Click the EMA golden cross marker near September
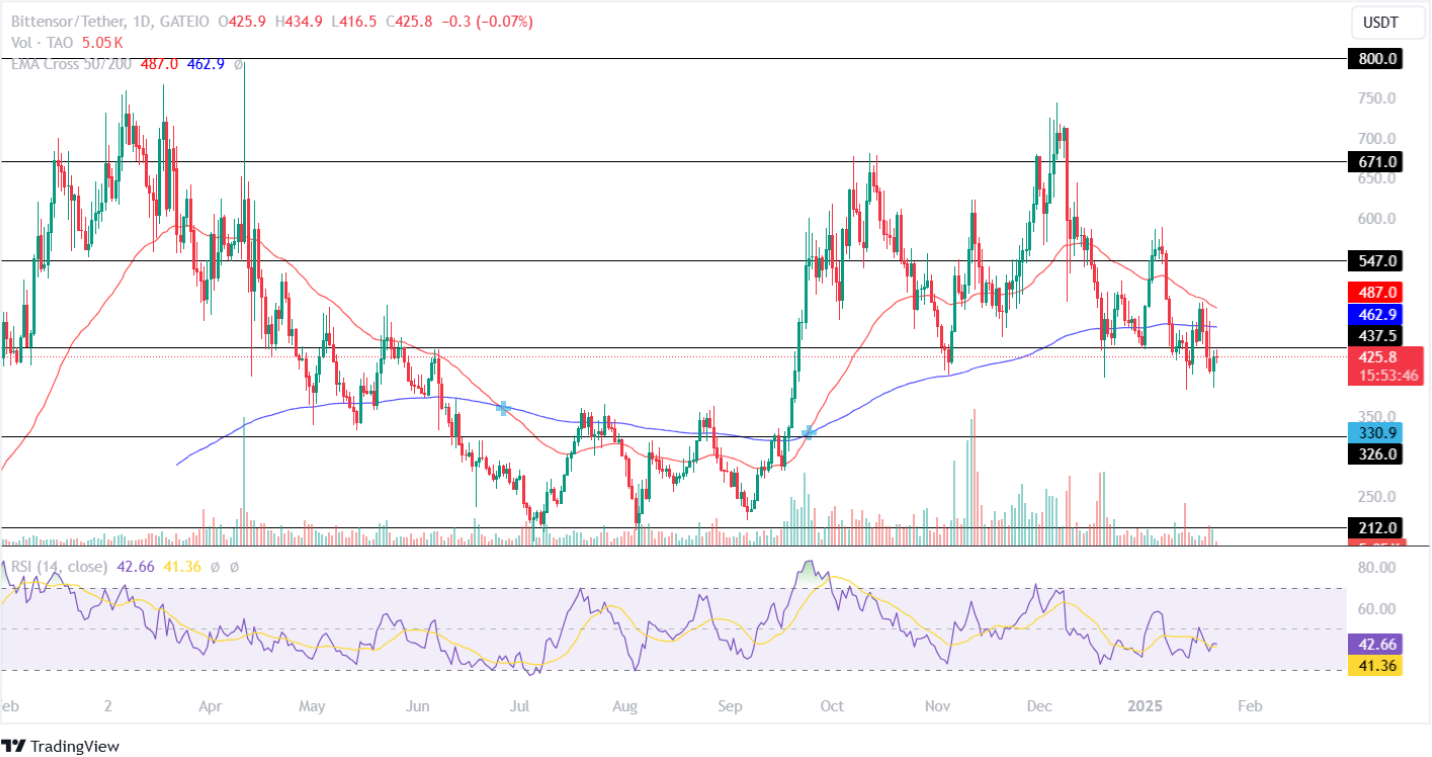The width and height of the screenshot is (1432, 757). 809,432
